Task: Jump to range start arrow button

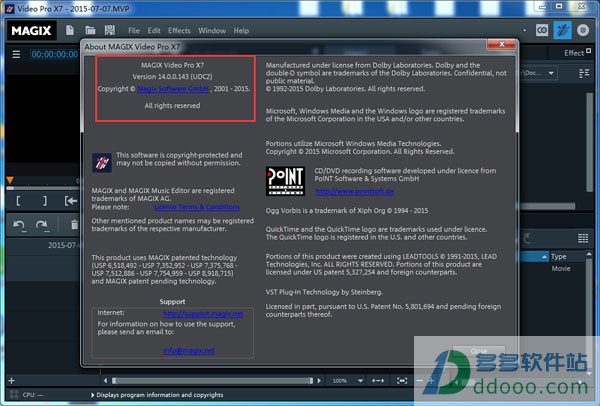Action: (71, 201)
